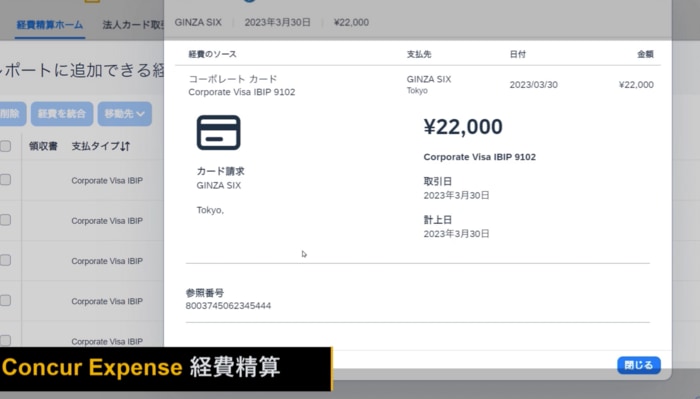This screenshot has height=399, width=700.
Task: Click the large ¥22,000 amount
Action: pyautogui.click(x=463, y=127)
